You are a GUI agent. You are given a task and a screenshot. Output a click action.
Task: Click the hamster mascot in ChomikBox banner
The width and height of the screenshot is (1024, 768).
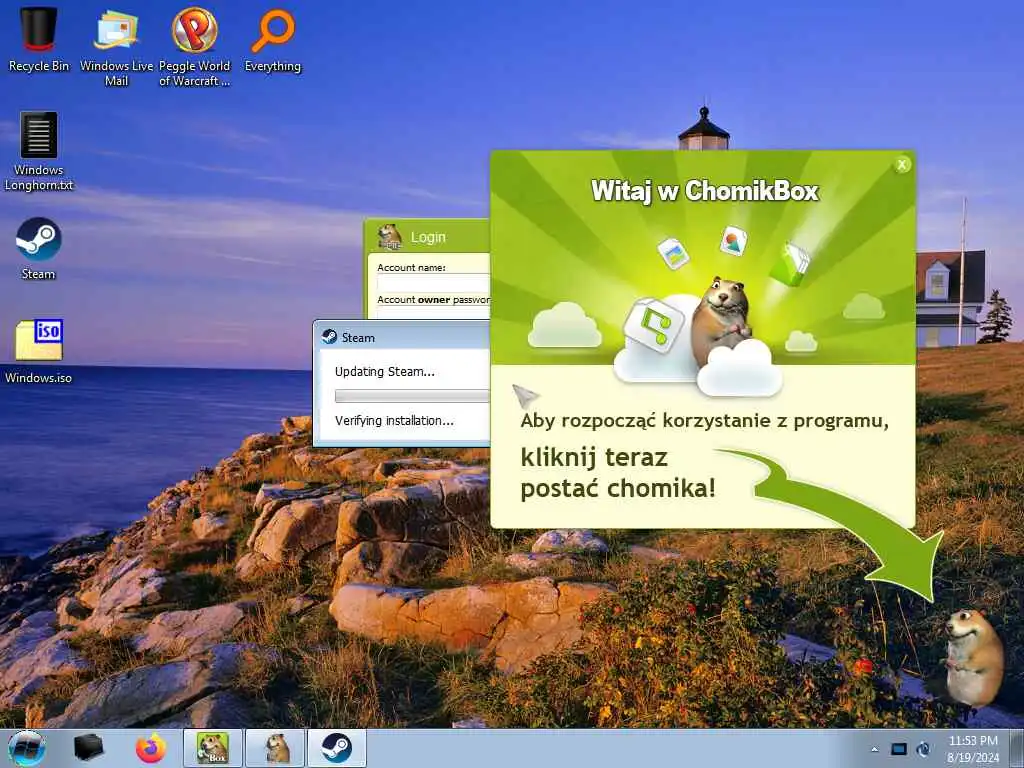(720, 320)
